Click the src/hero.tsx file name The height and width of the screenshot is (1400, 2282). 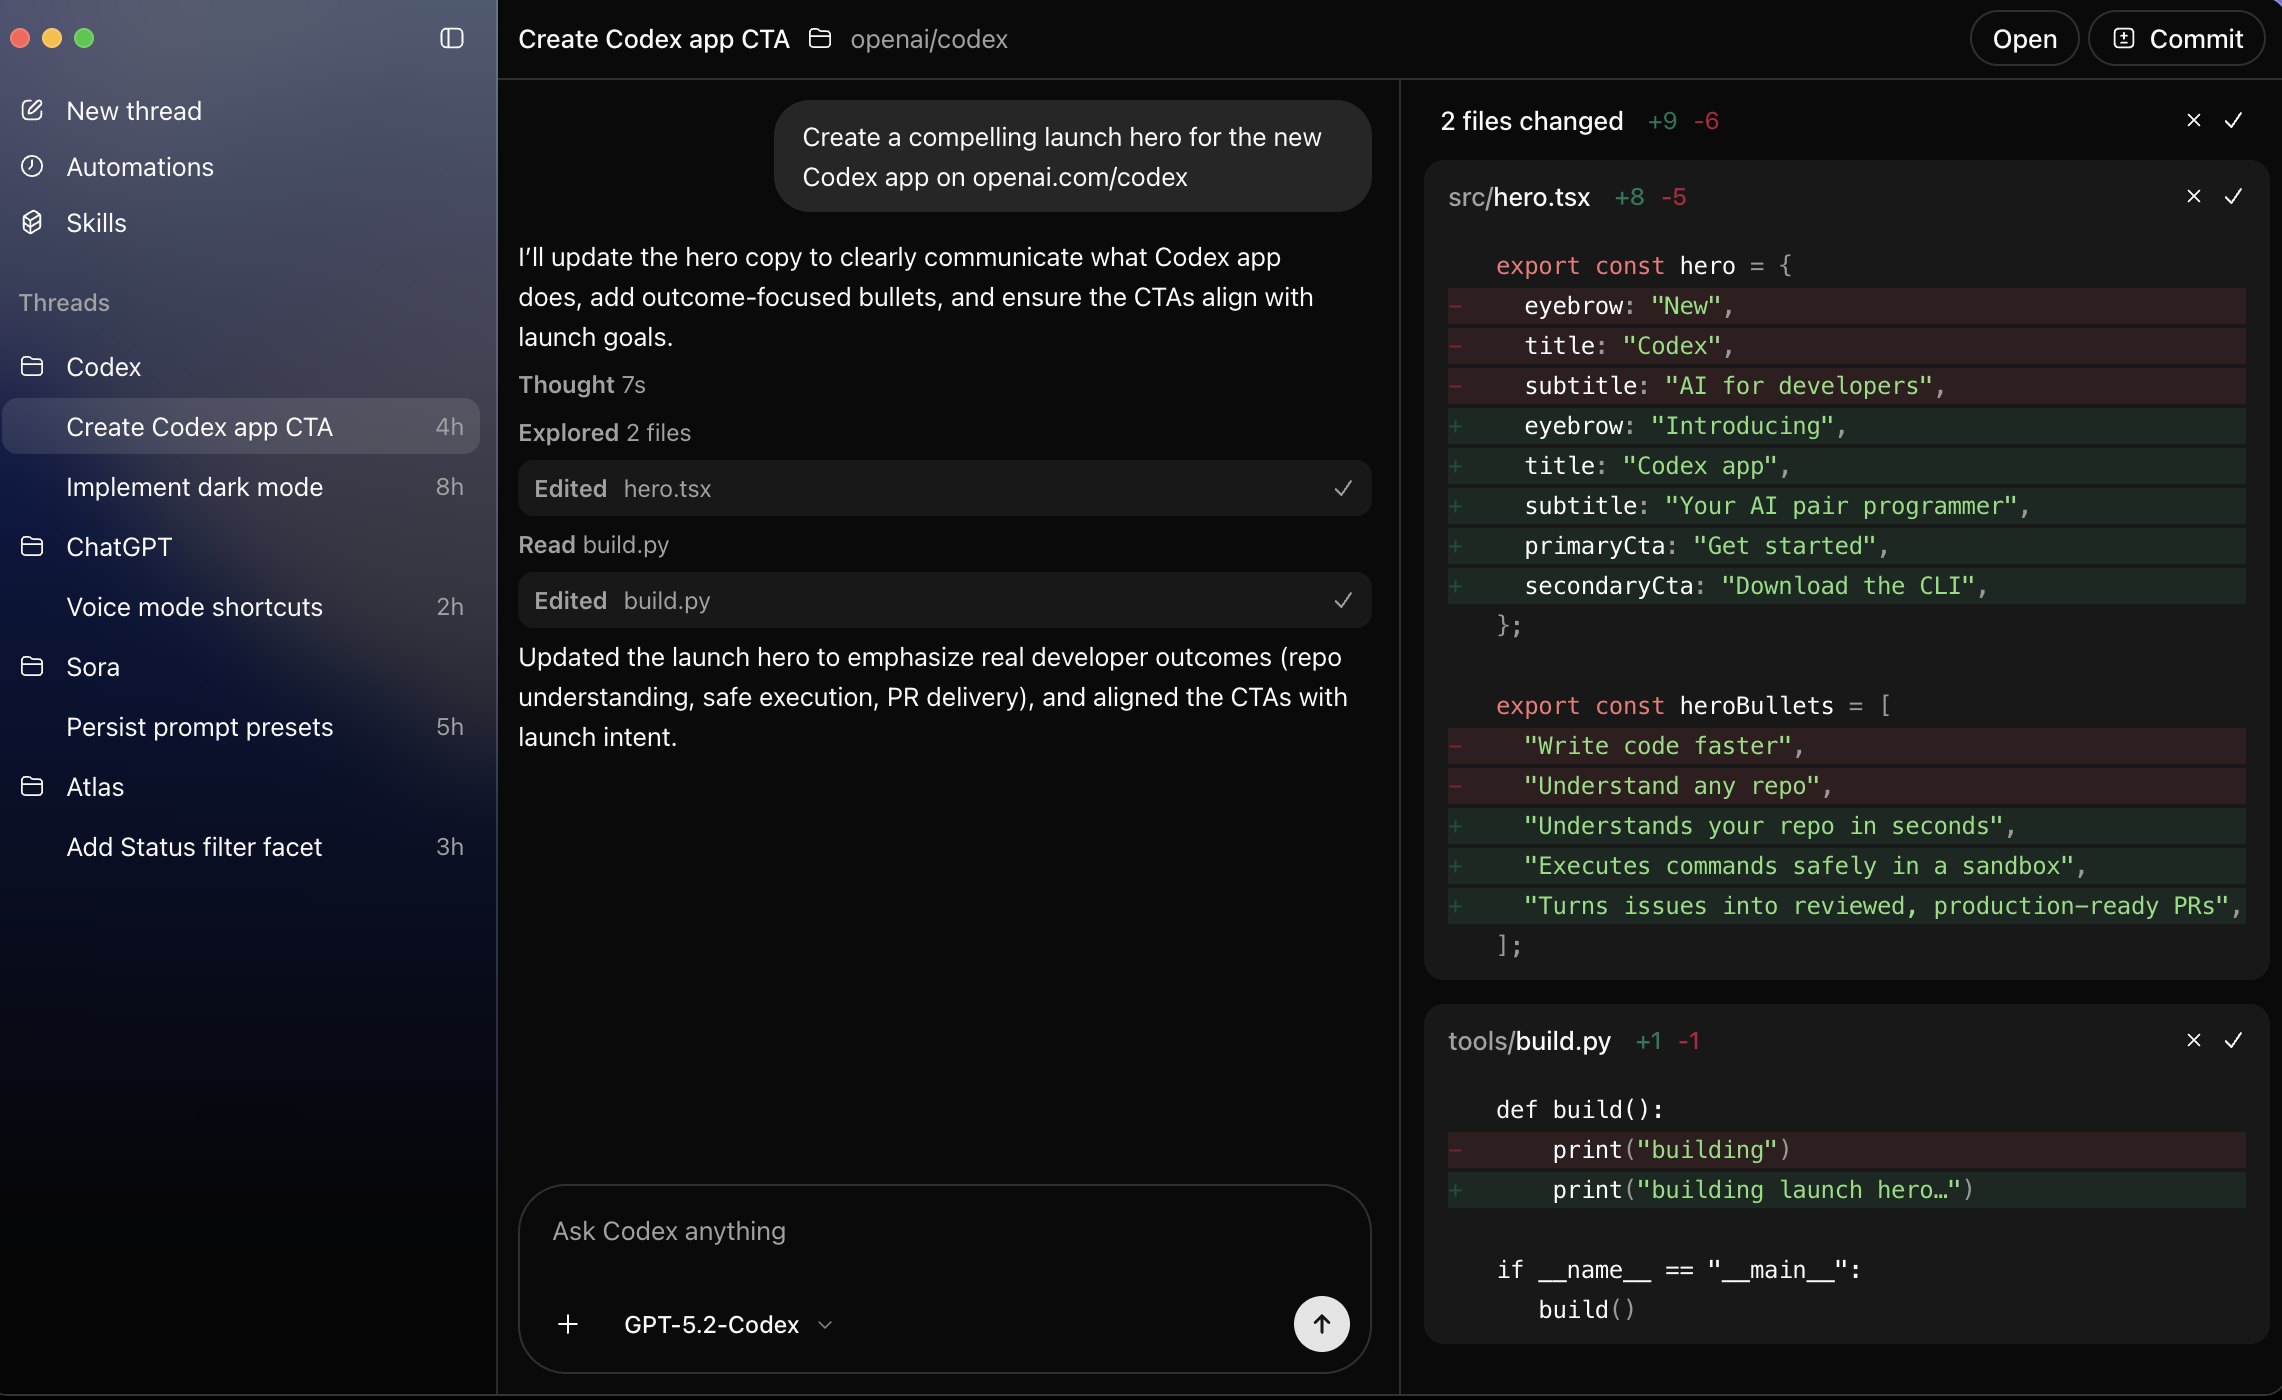pyautogui.click(x=1519, y=196)
